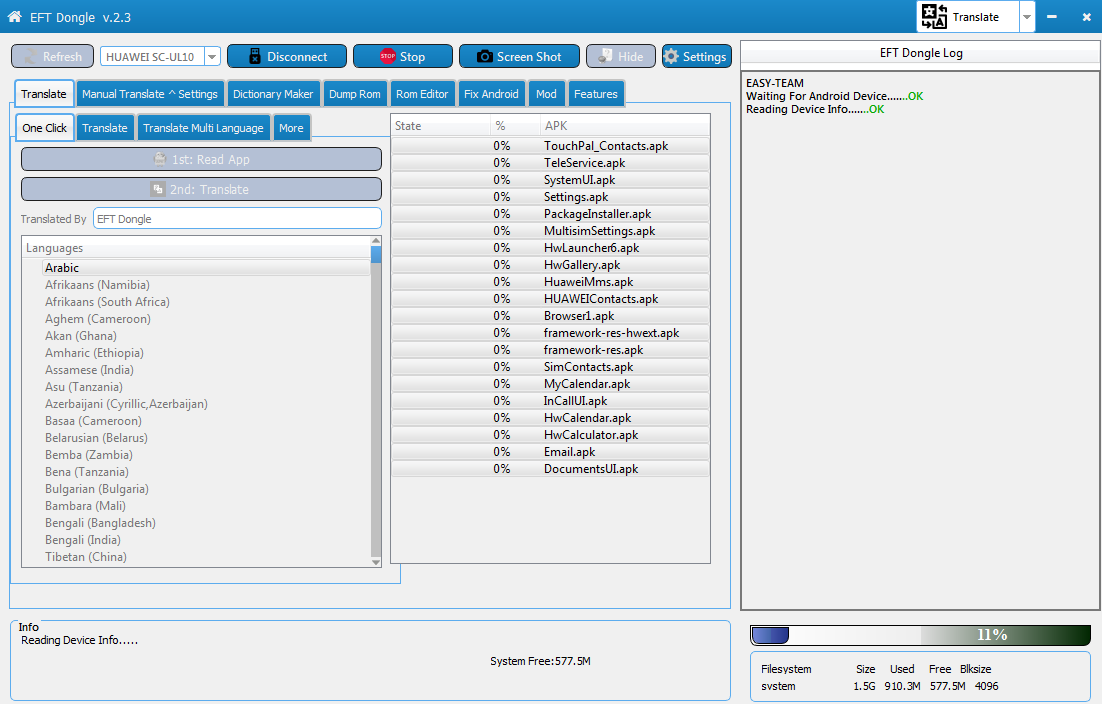Click the scroll down arrow of languages list
The image size is (1102, 704).
(376, 562)
